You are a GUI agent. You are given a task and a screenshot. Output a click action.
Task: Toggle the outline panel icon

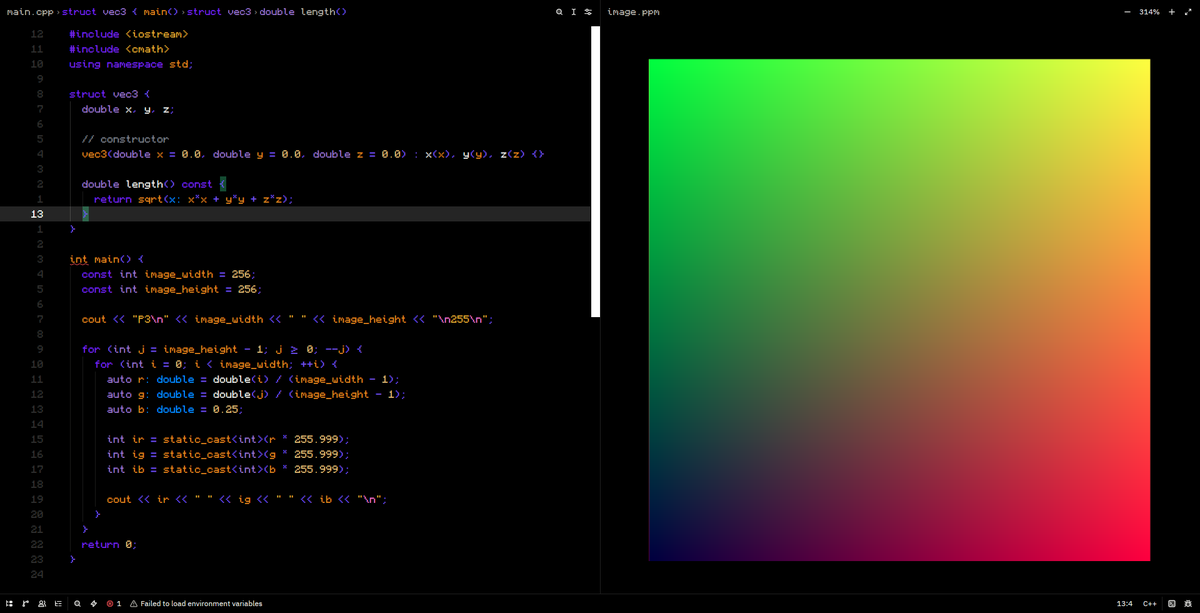(x=58, y=604)
